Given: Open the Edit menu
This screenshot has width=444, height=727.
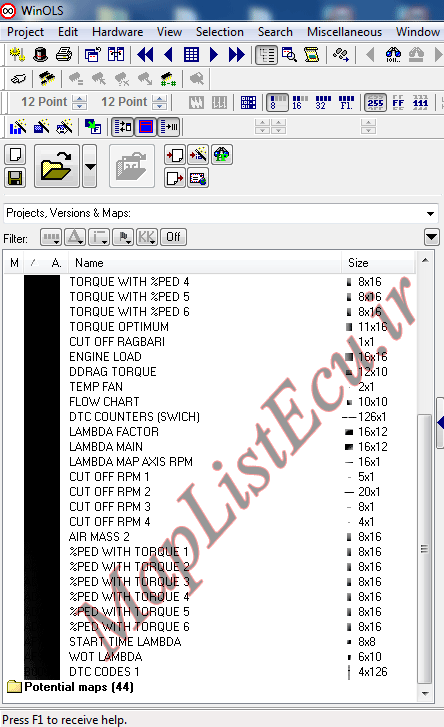Looking at the screenshot, I should point(68,32).
